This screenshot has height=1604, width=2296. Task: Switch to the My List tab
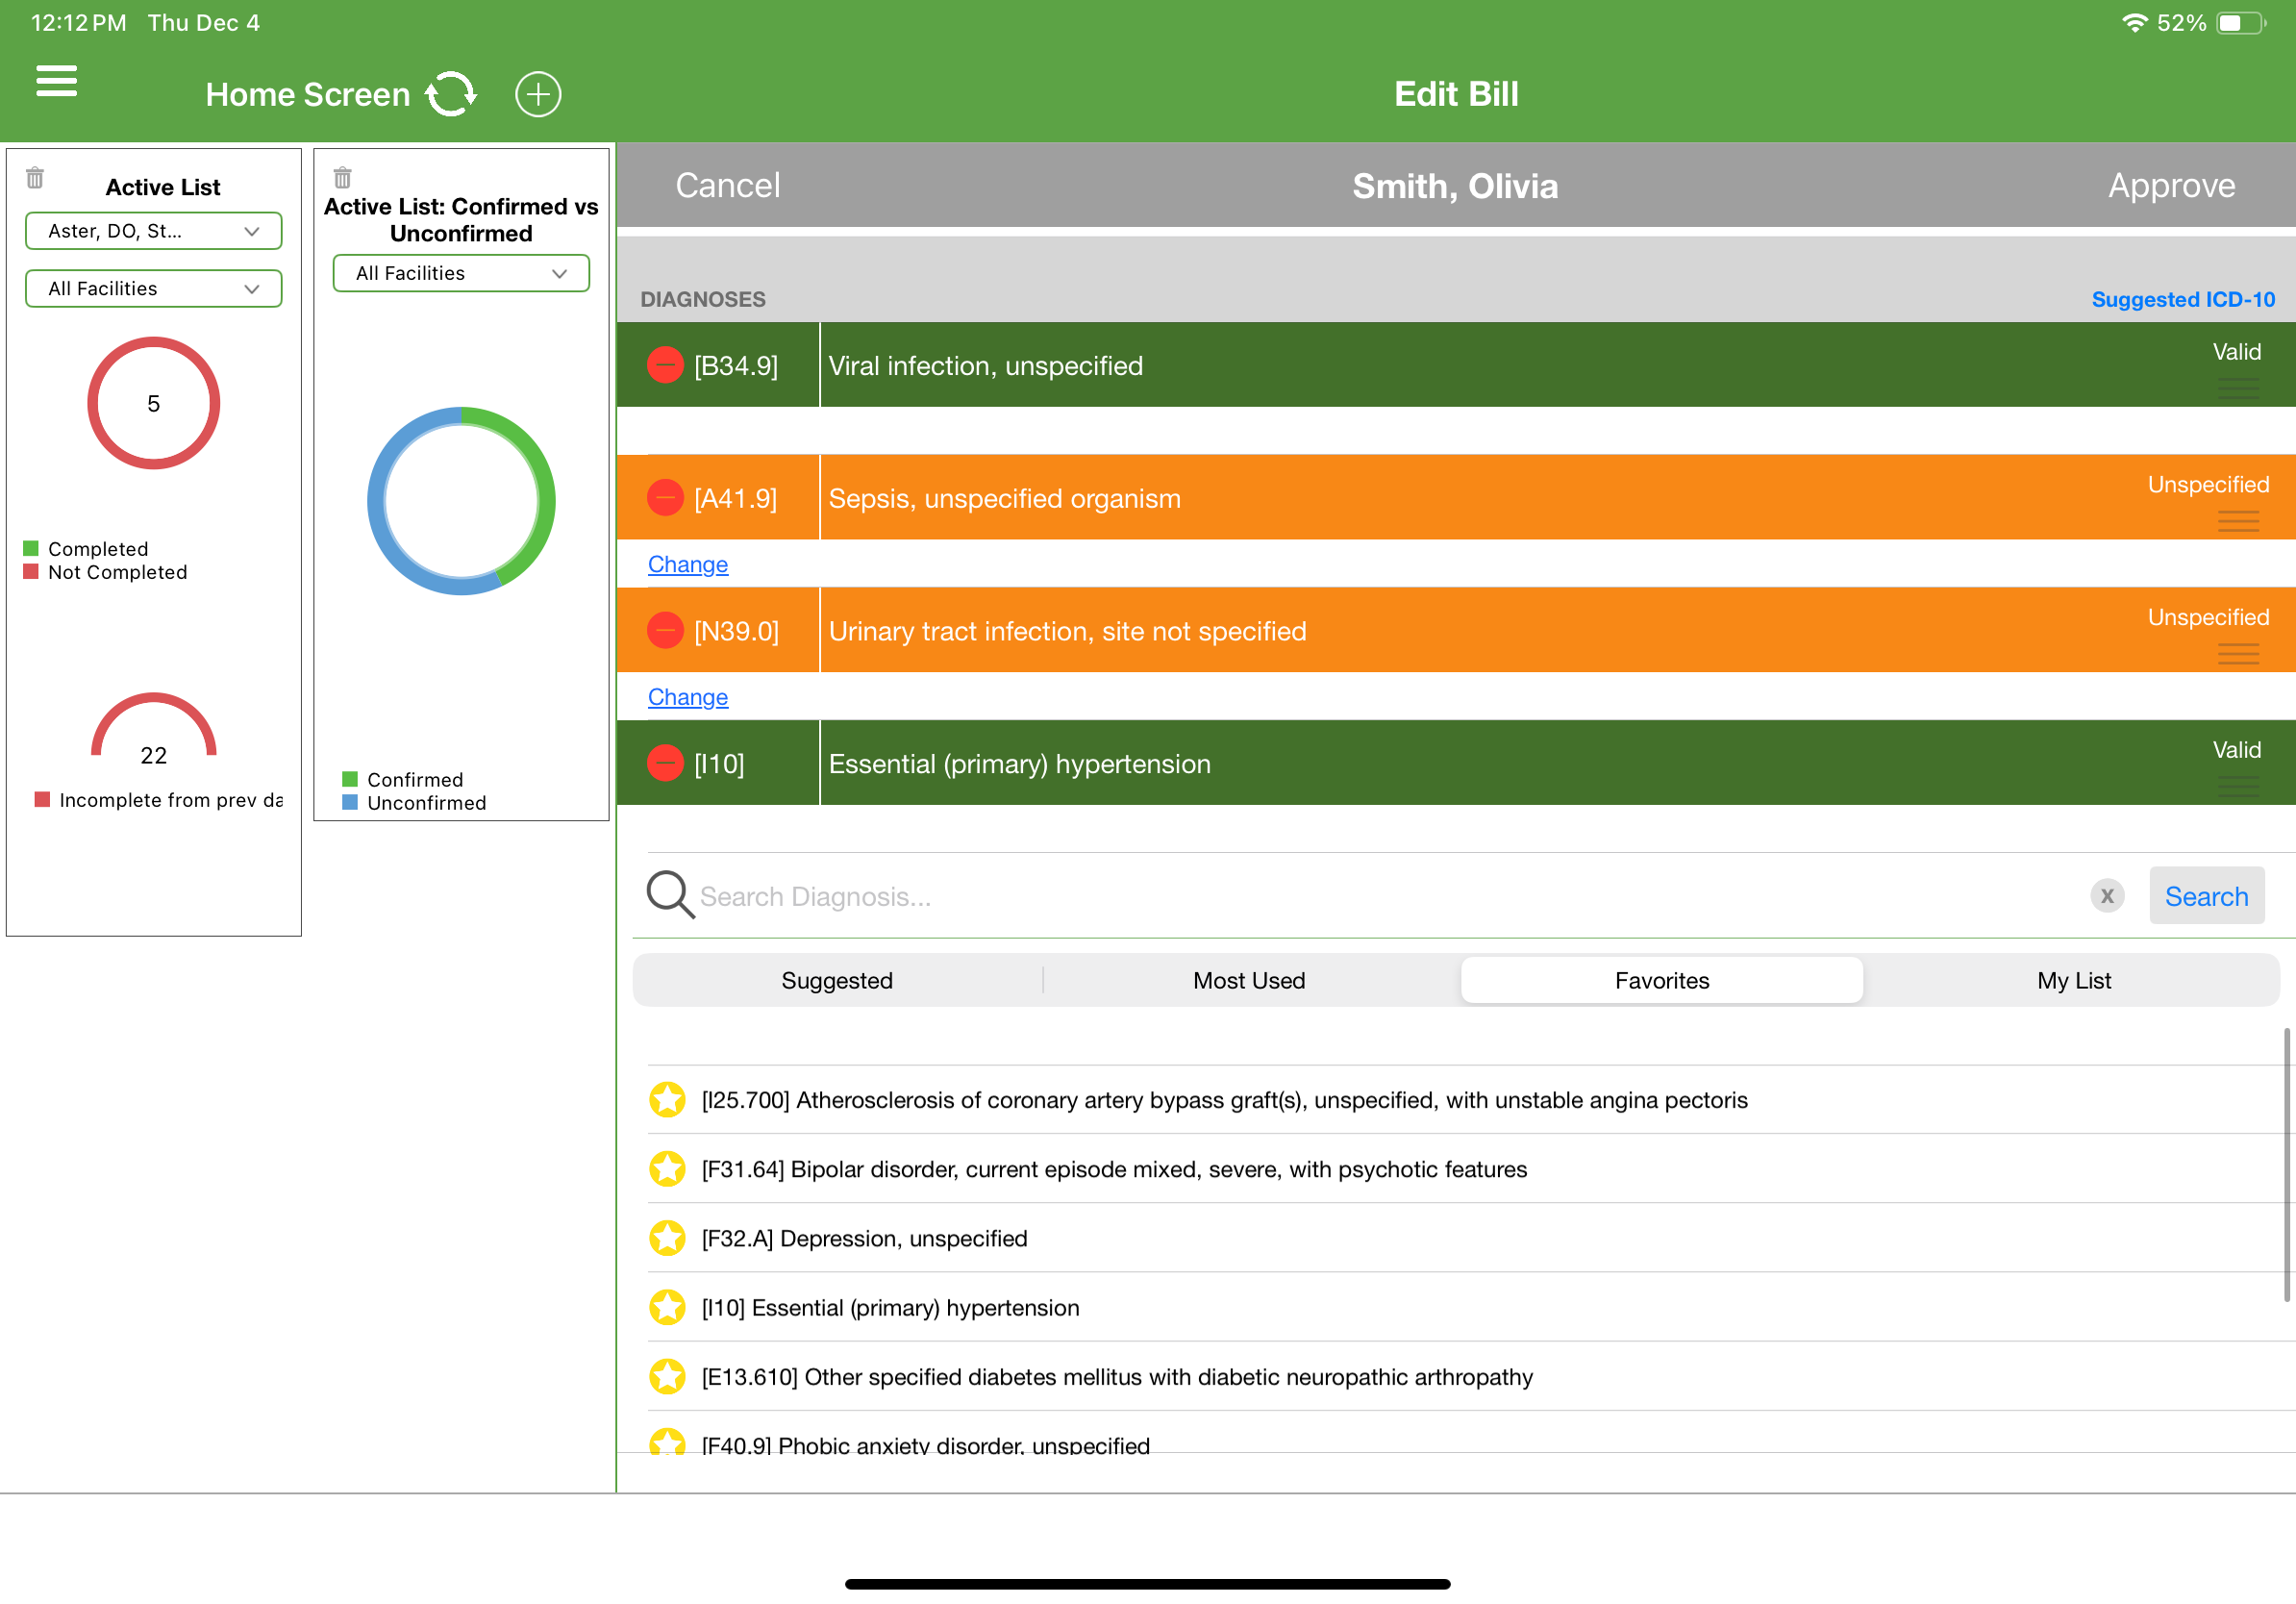pyautogui.click(x=2074, y=980)
